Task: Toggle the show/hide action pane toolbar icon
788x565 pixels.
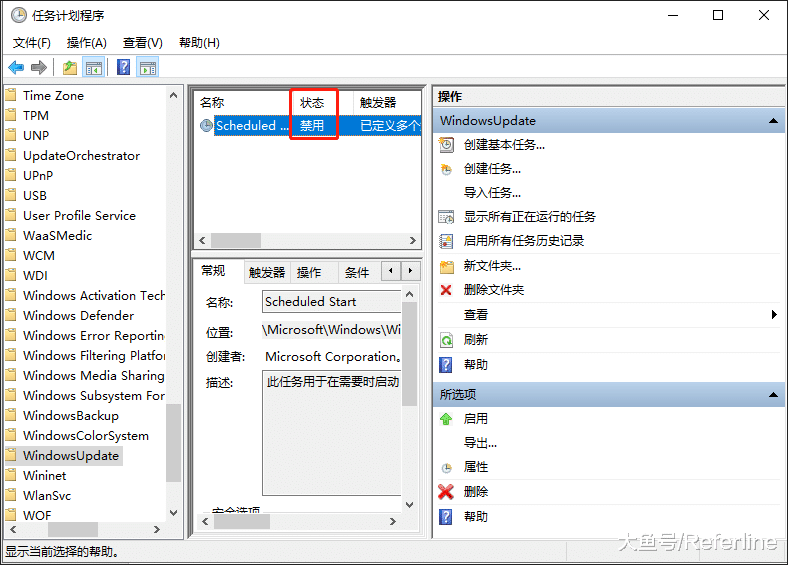Action: tap(147, 68)
